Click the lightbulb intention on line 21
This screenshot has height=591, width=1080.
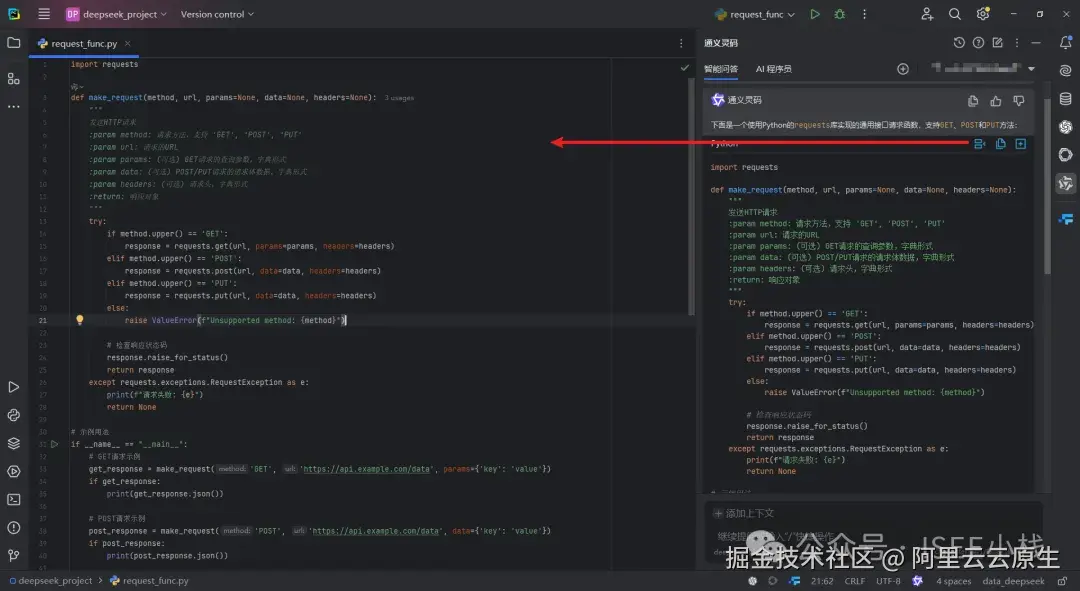click(x=79, y=320)
